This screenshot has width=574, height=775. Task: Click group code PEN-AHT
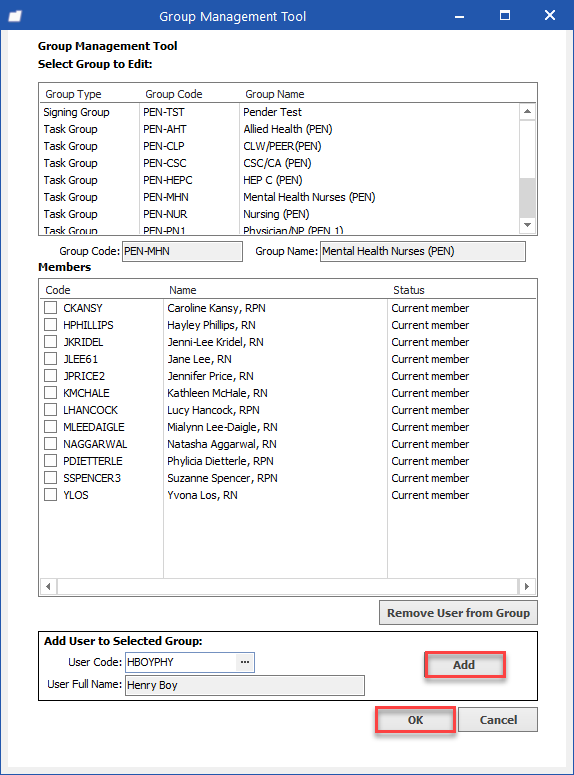[x=165, y=129]
